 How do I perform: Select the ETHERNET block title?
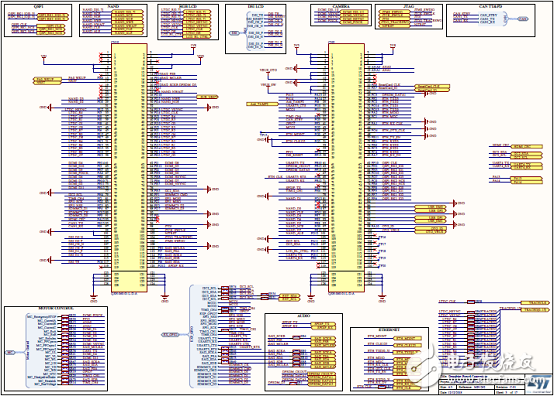point(389,330)
